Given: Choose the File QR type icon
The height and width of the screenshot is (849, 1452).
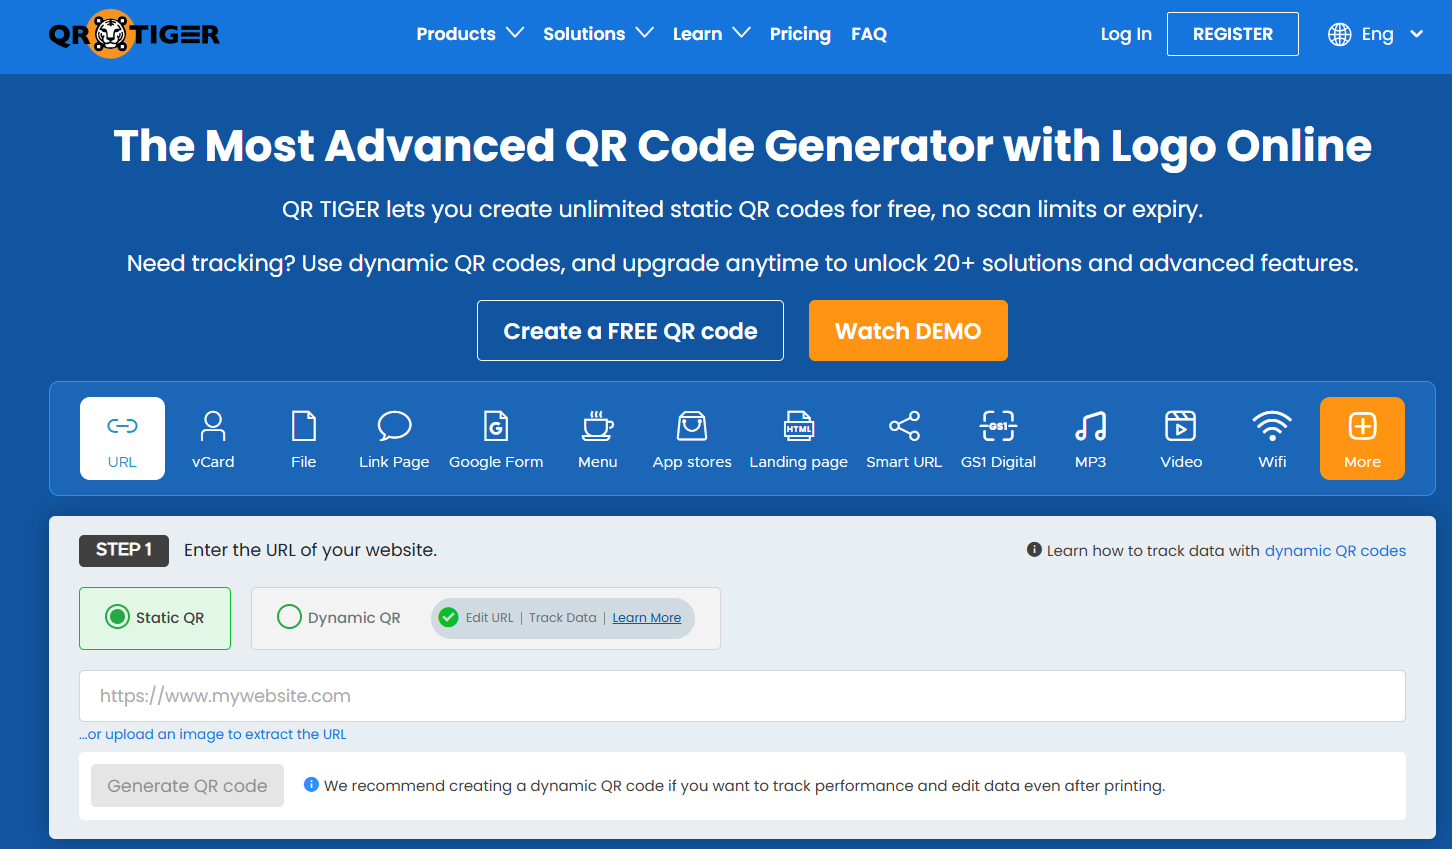Looking at the screenshot, I should 304,427.
